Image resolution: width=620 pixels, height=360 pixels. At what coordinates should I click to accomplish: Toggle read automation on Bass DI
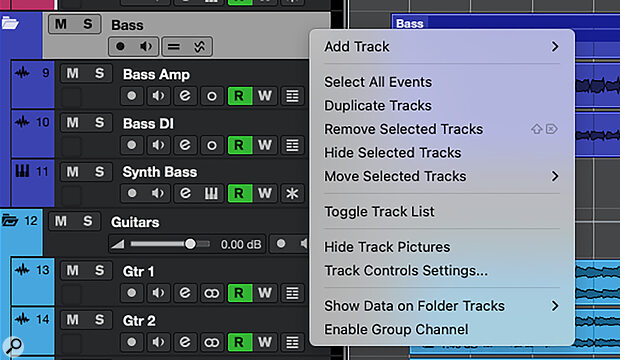[x=239, y=145]
